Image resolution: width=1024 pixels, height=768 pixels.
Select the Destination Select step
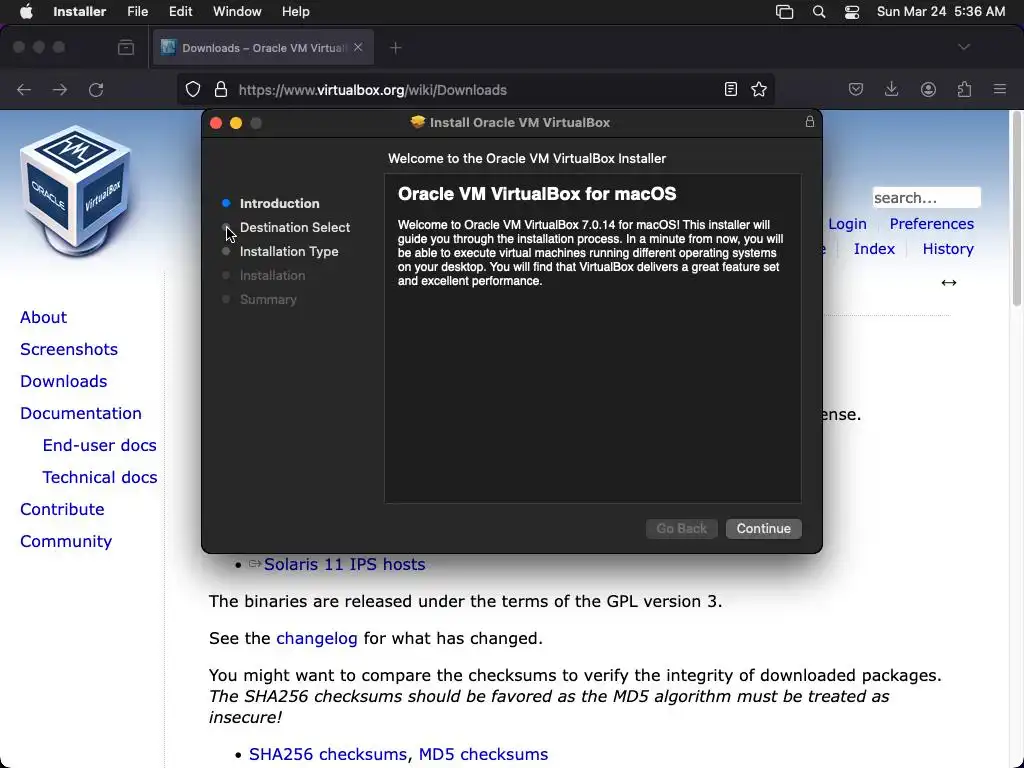pos(295,227)
